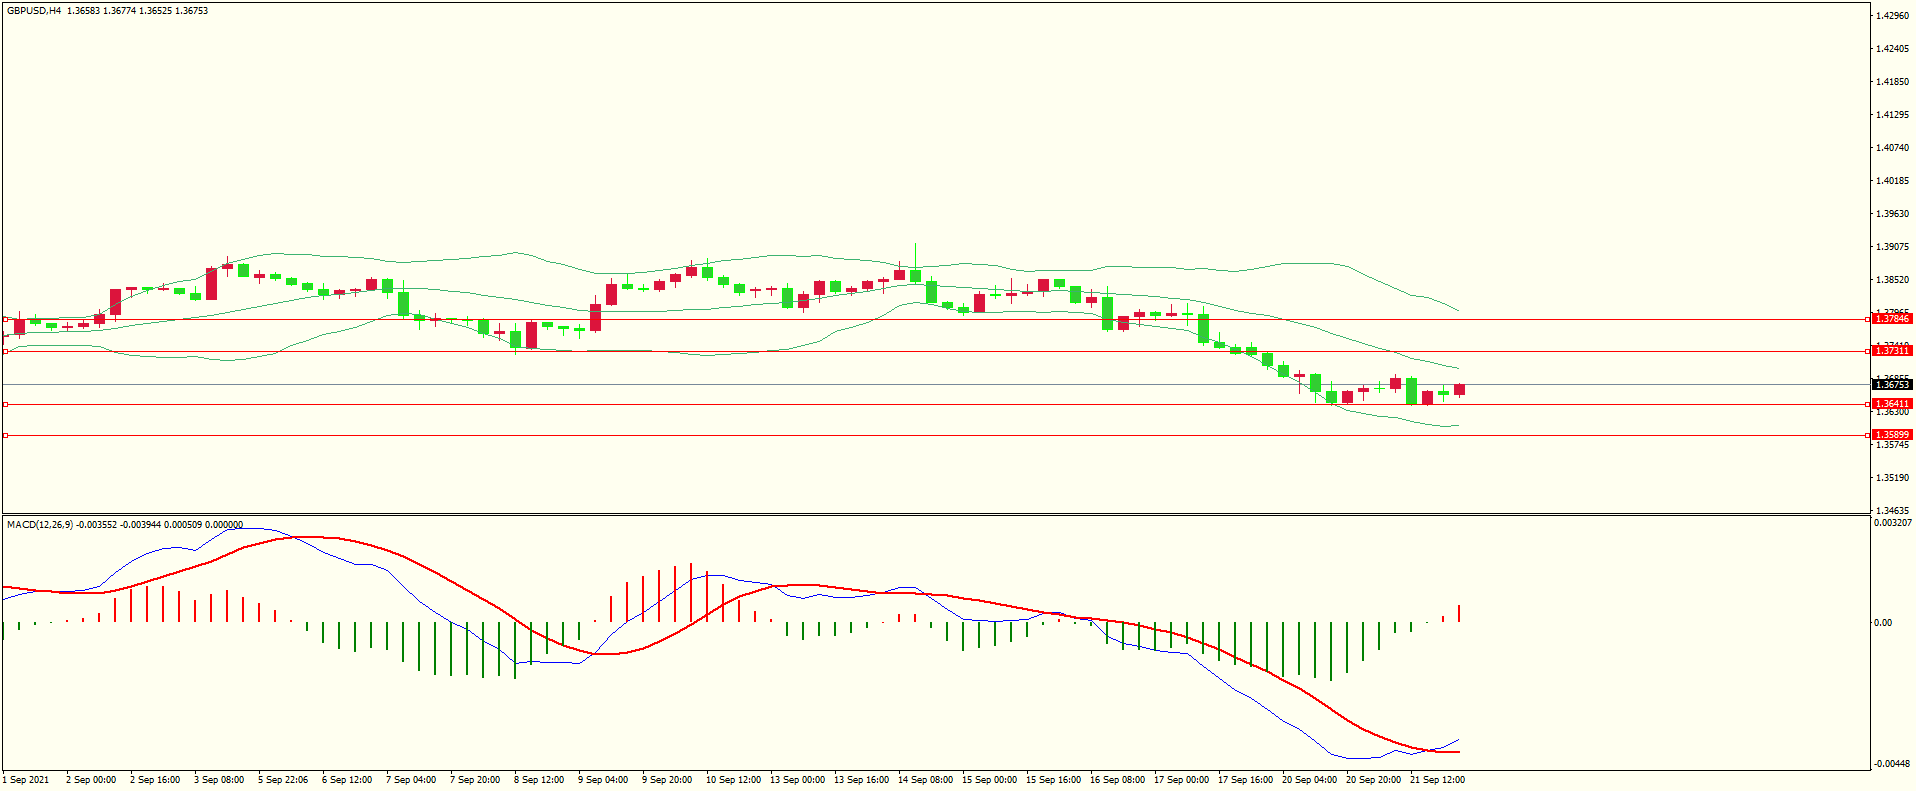
Task: Select the 1.35899 red price tag
Action: tap(1892, 435)
